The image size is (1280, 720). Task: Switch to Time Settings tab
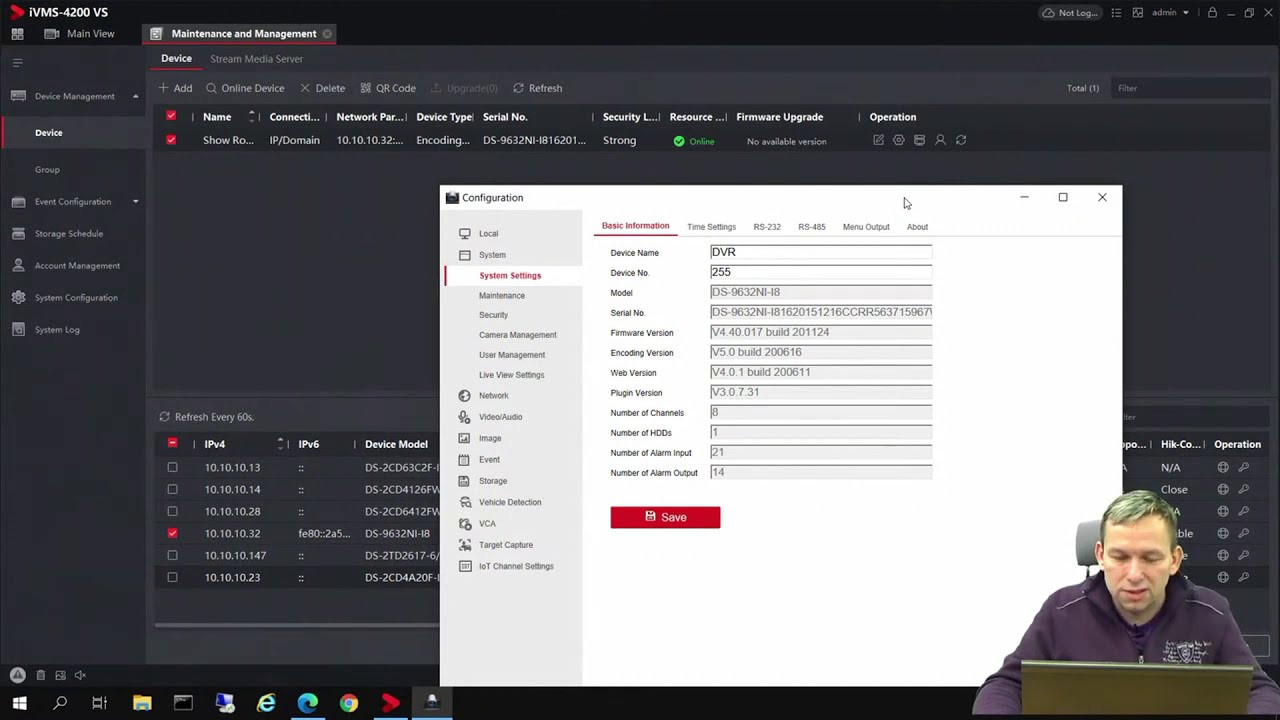[711, 227]
